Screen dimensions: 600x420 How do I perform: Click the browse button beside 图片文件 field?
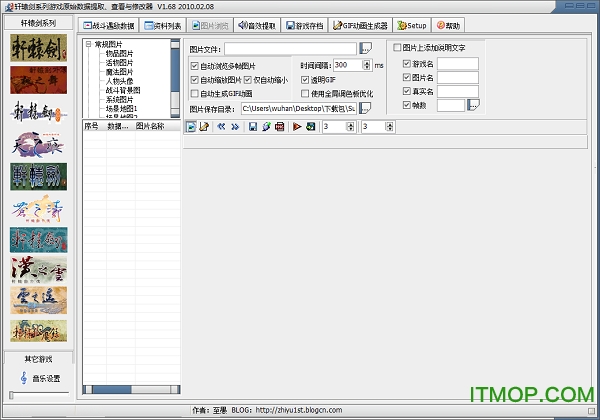365,48
